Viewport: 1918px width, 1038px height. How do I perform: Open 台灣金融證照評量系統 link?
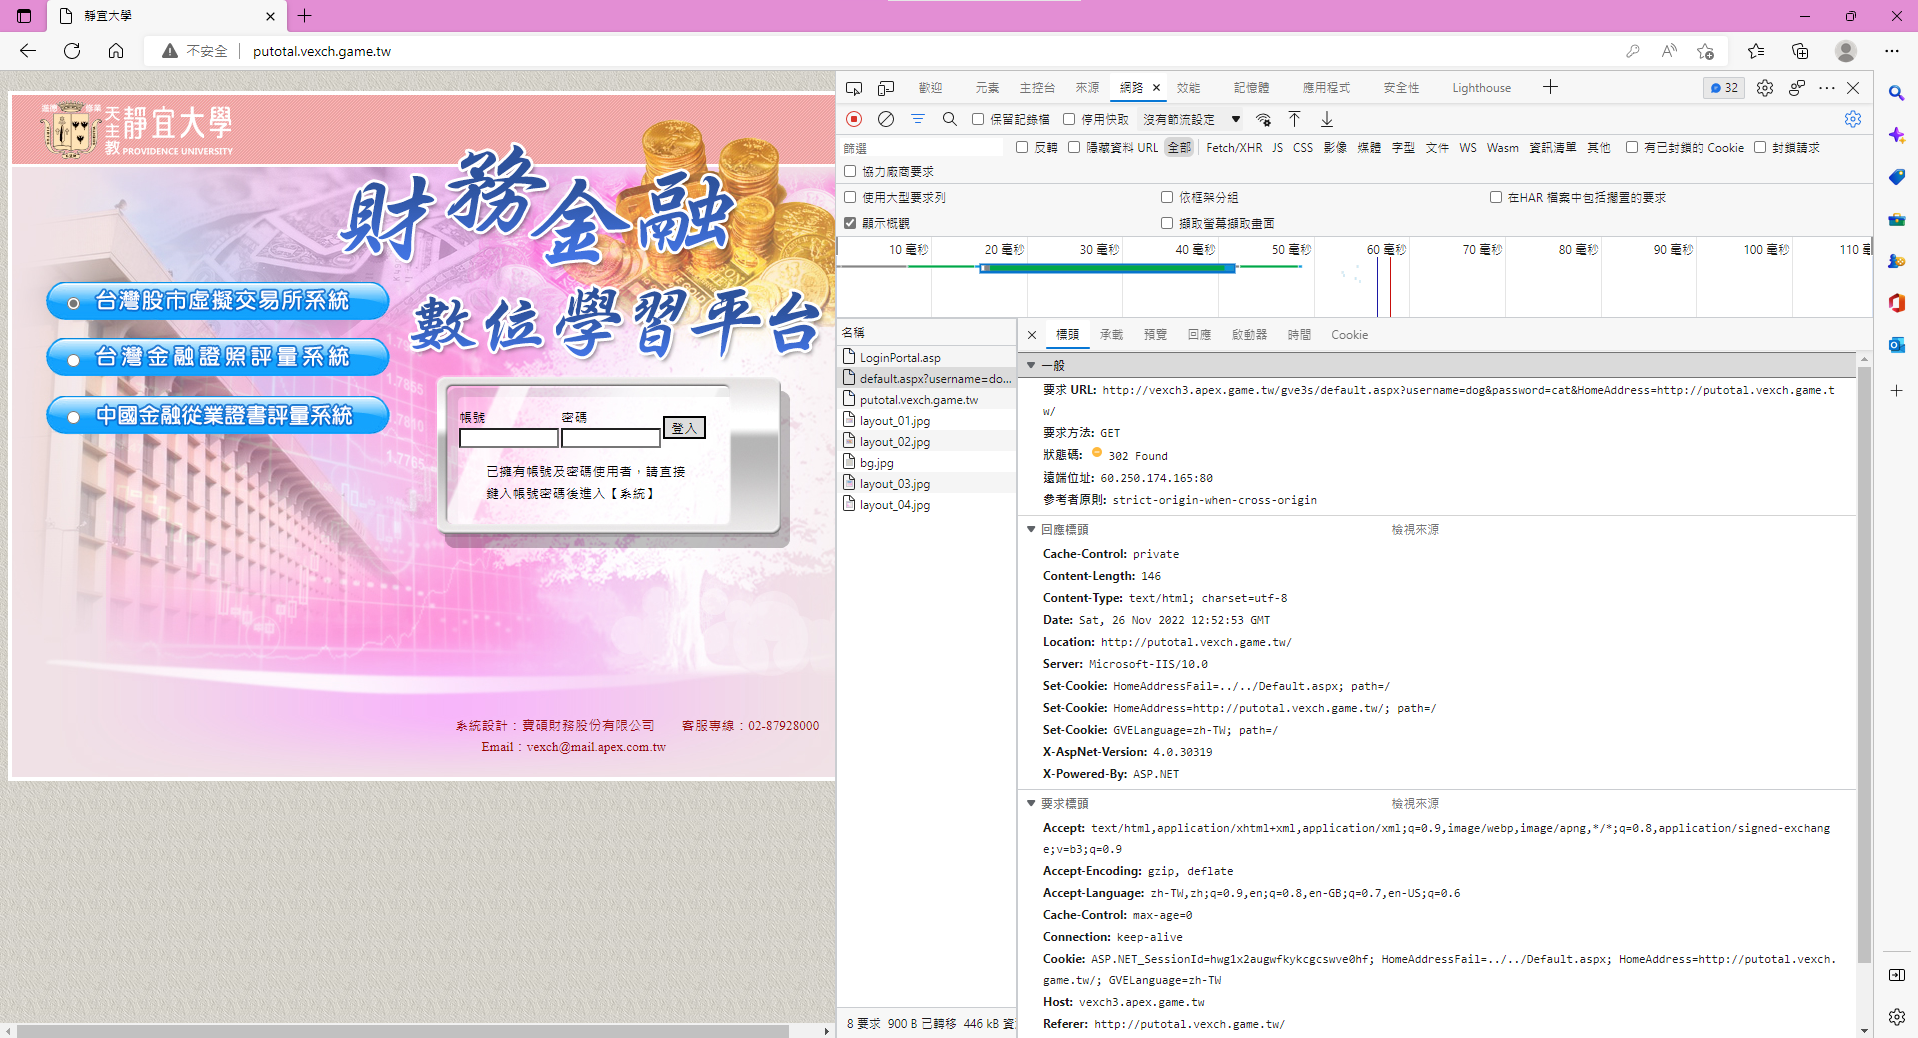218,357
